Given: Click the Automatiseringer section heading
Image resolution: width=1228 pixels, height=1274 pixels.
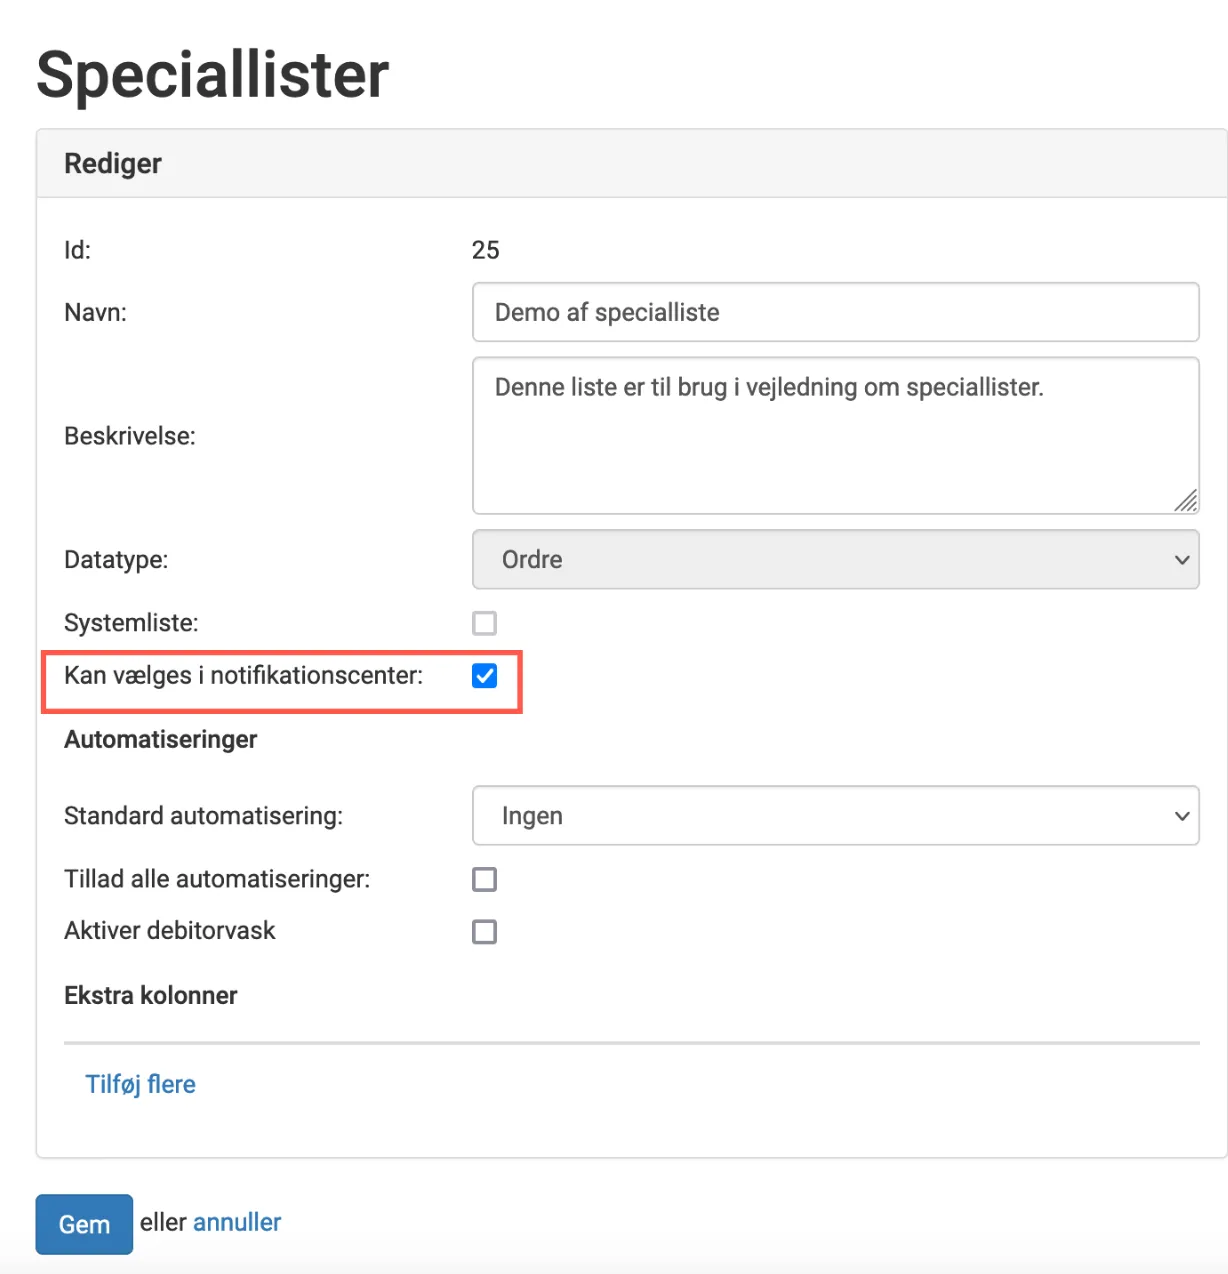Looking at the screenshot, I should [x=161, y=739].
